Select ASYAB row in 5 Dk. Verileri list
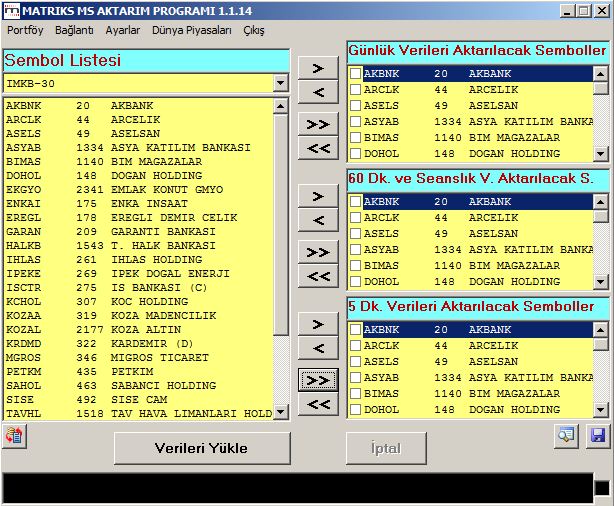This screenshot has width=614, height=506. coord(478,378)
